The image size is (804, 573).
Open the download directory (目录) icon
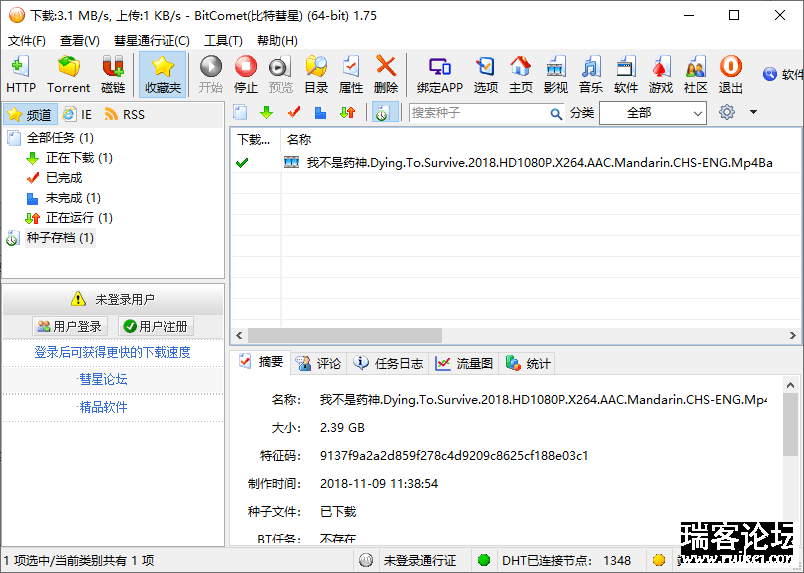[x=316, y=74]
